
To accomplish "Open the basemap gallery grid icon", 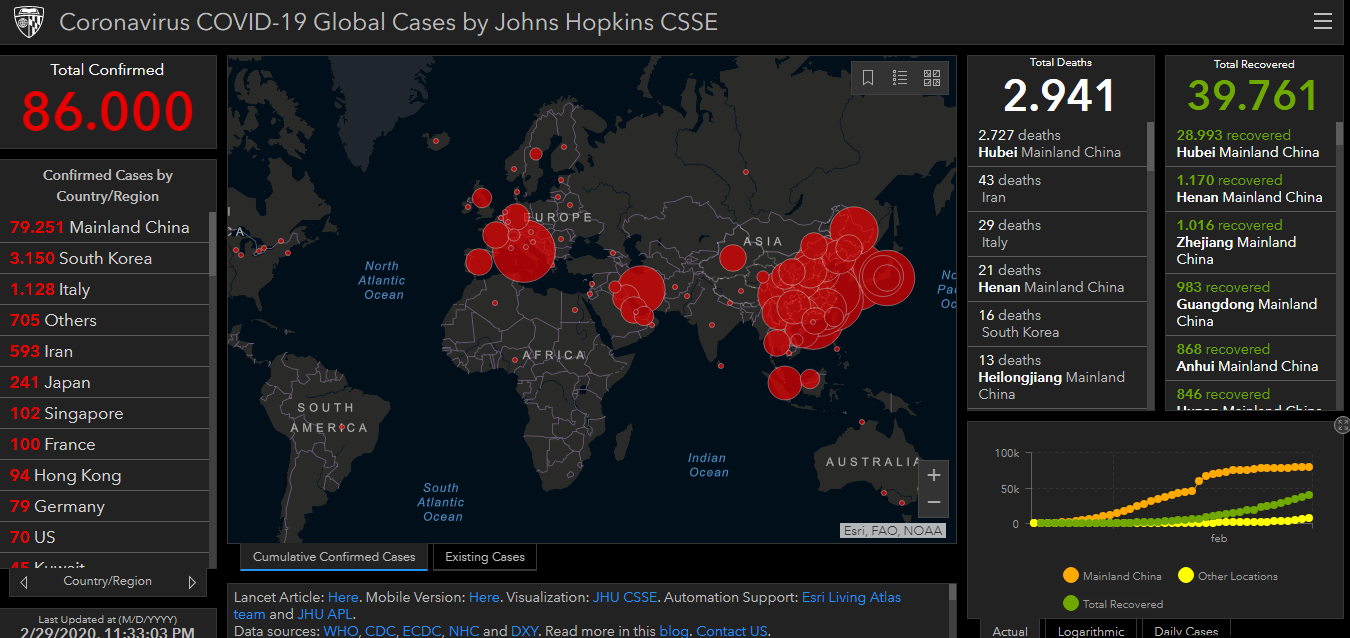I will click(x=932, y=78).
